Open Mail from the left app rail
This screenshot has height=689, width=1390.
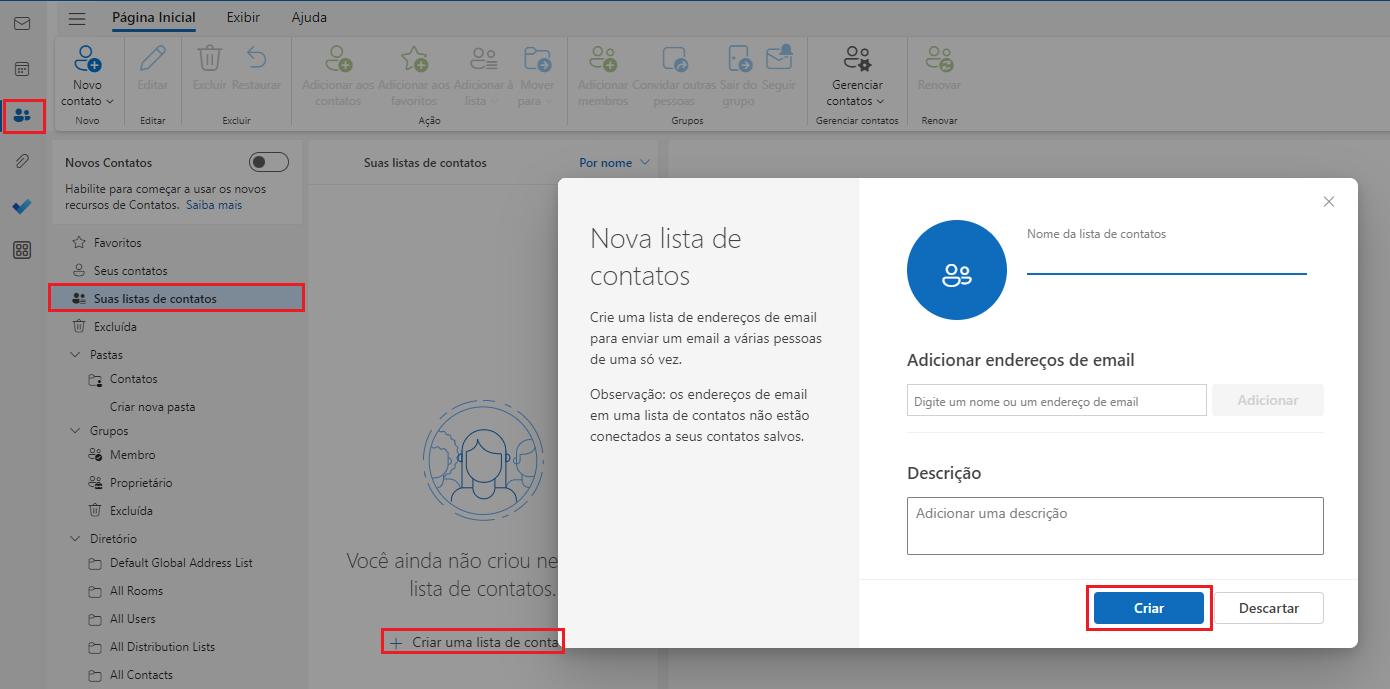[x=22, y=23]
